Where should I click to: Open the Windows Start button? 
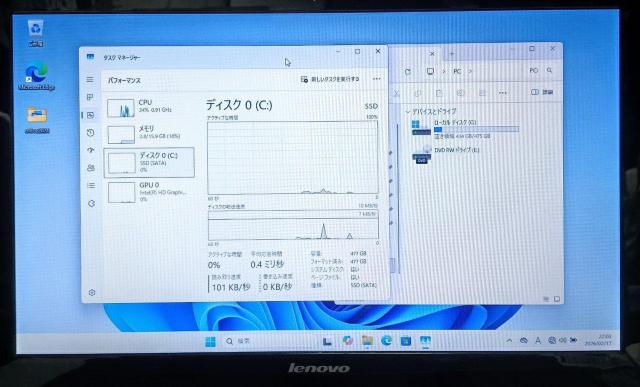click(210, 341)
